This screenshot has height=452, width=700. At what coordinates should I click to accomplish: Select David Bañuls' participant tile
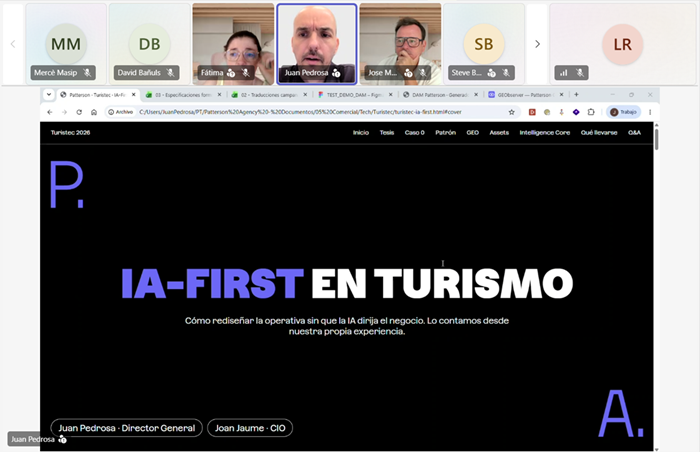coord(150,44)
